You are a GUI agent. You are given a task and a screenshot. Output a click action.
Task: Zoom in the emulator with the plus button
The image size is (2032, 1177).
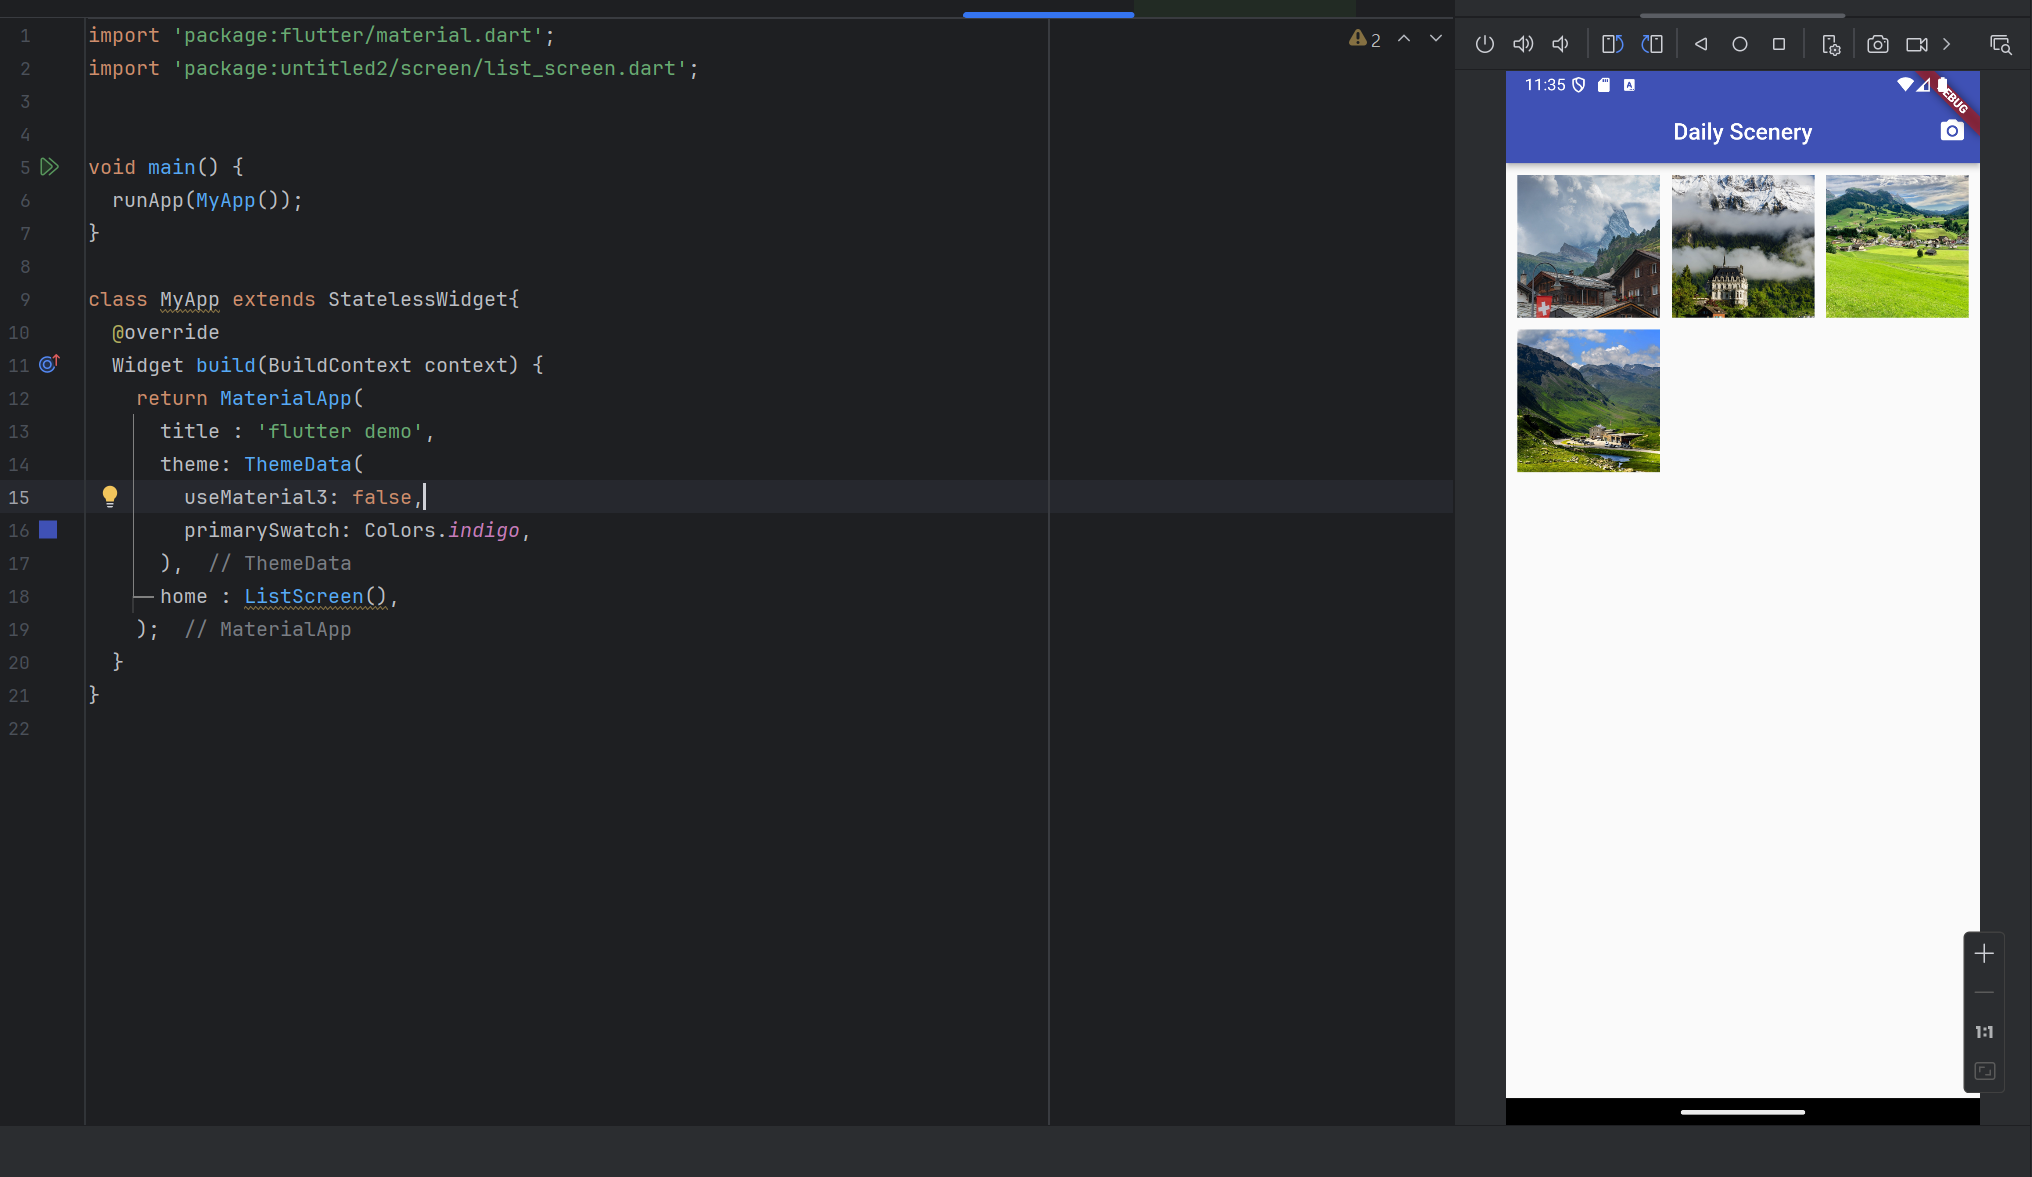coord(1984,954)
